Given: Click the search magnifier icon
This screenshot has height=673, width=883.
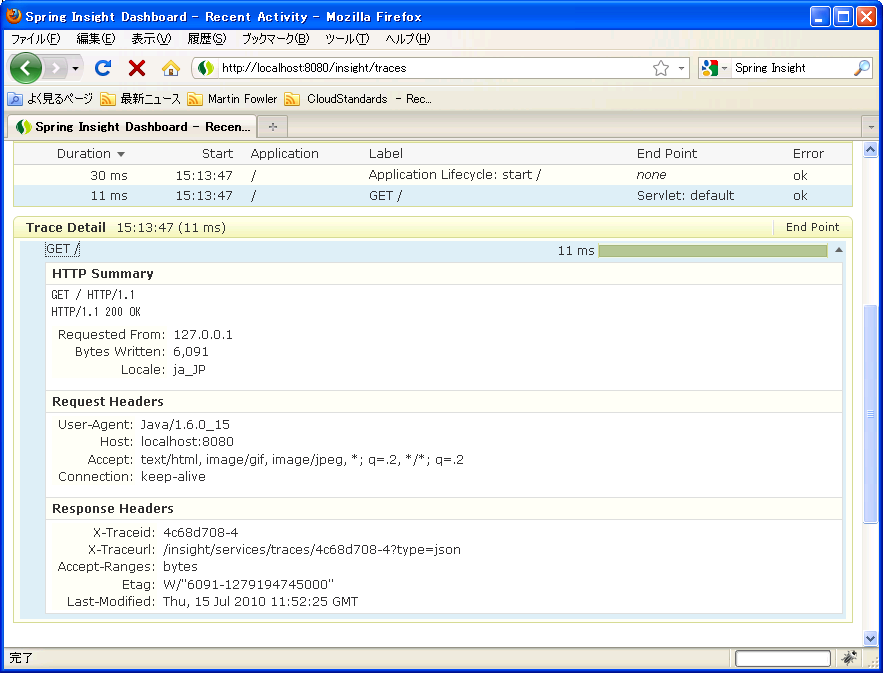Looking at the screenshot, I should tap(862, 68).
